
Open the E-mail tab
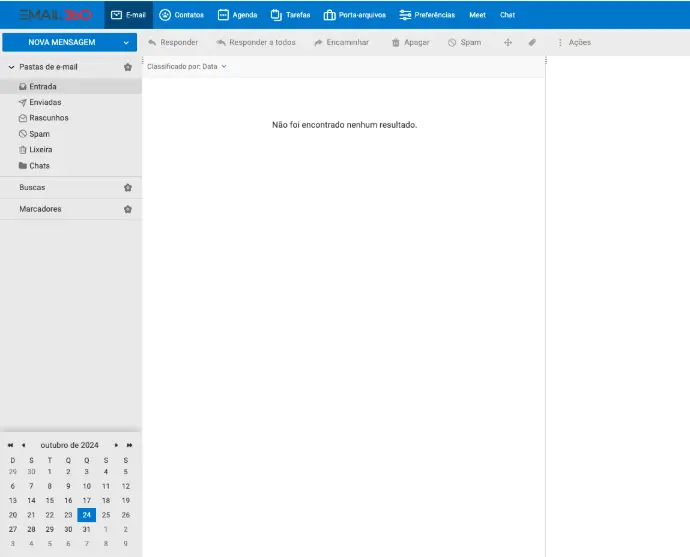[x=128, y=15]
